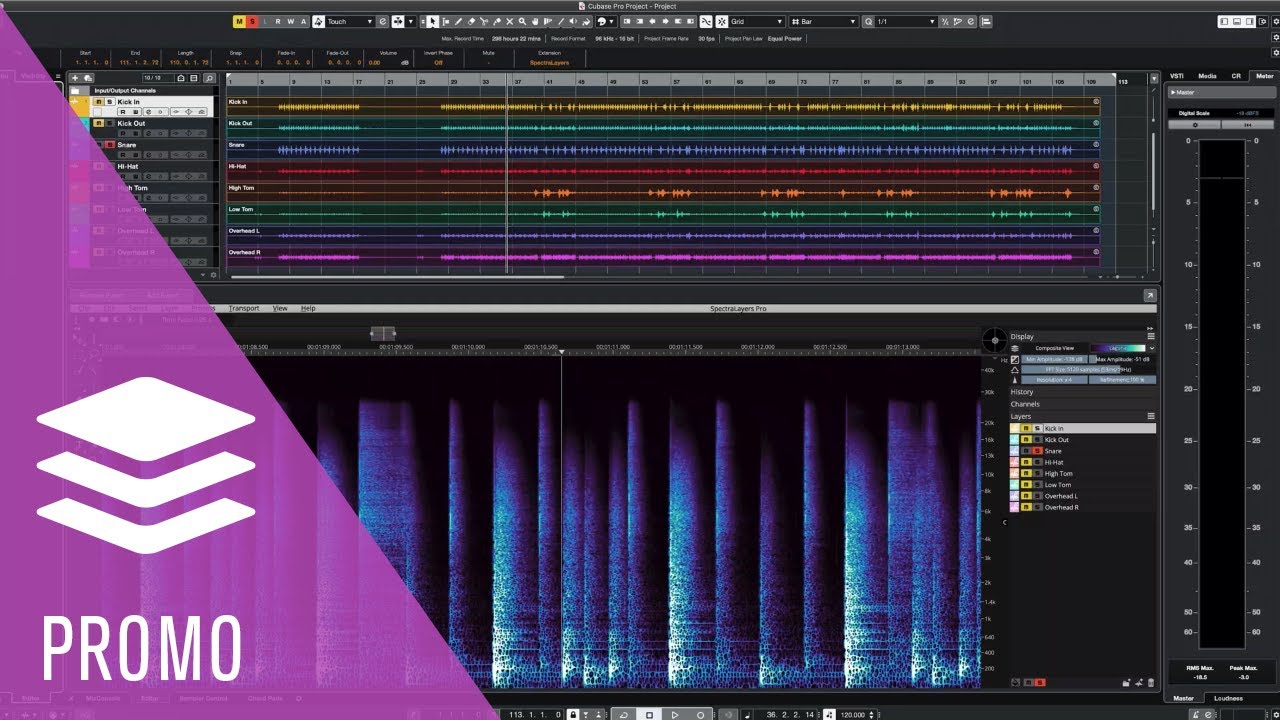Select the Glue tool in toolbar
The width and height of the screenshot is (1280, 720).
click(497, 21)
